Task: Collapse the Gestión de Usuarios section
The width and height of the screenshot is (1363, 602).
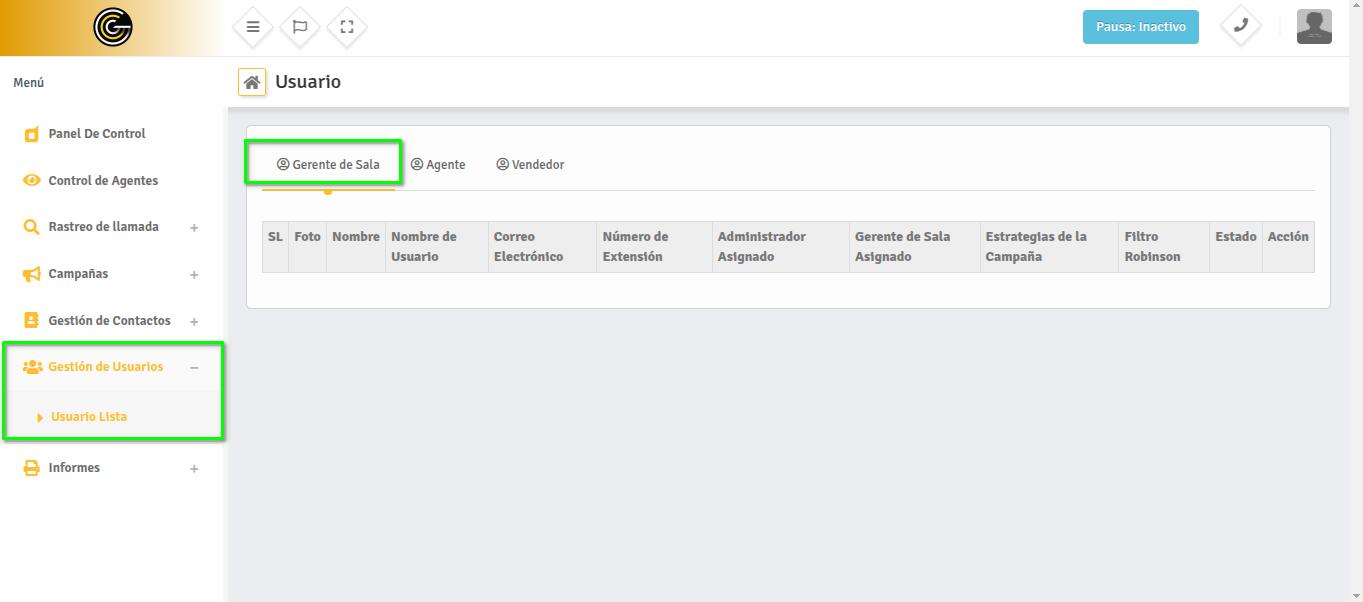Action: point(194,368)
